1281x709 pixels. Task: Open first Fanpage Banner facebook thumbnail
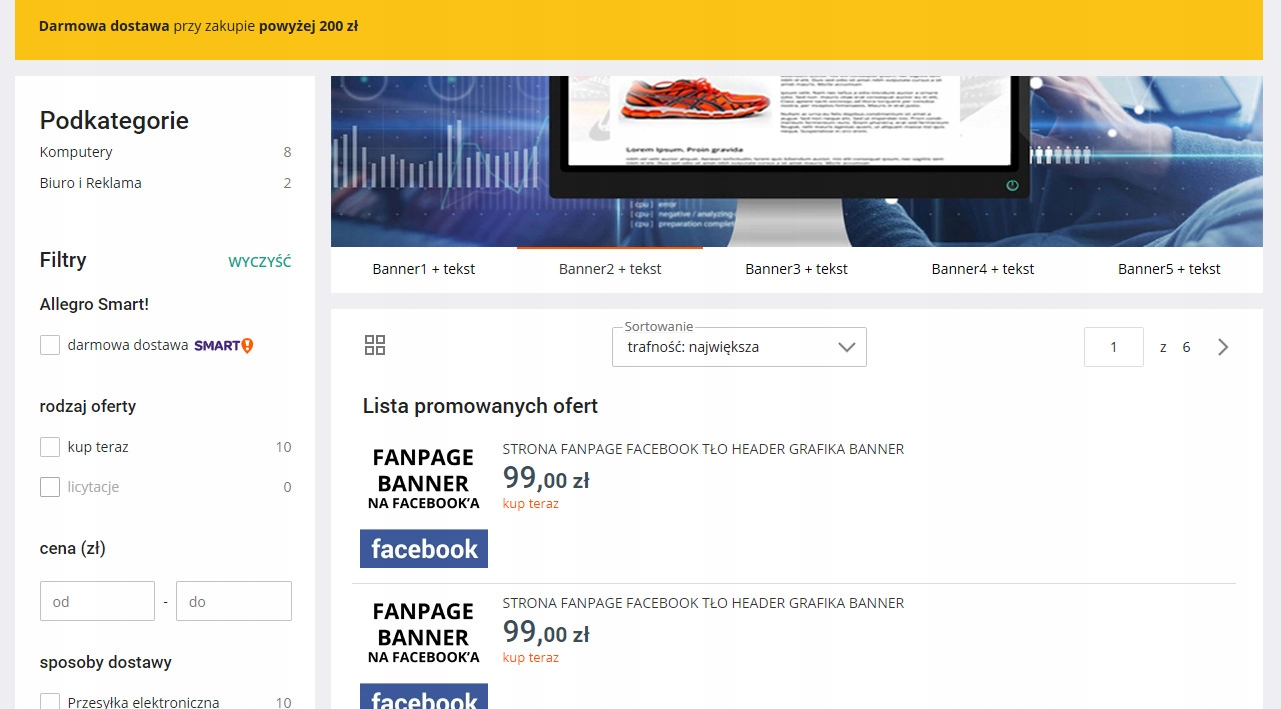(x=424, y=504)
